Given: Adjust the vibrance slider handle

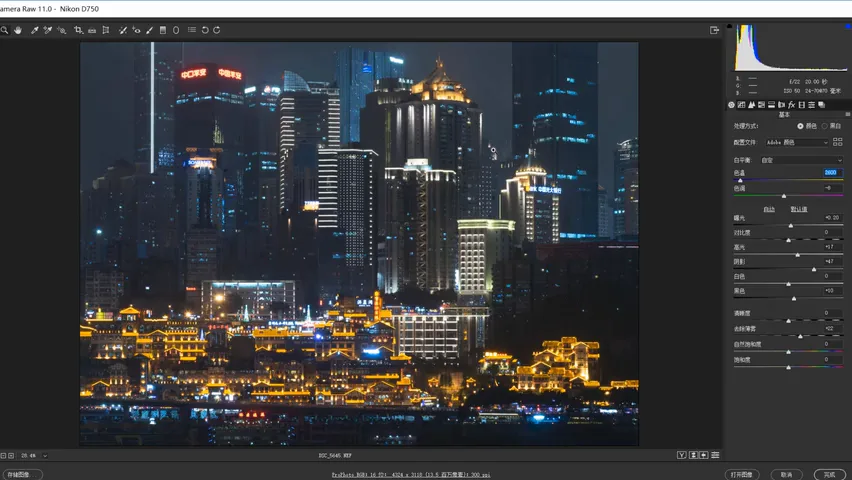Looking at the screenshot, I should (x=788, y=352).
